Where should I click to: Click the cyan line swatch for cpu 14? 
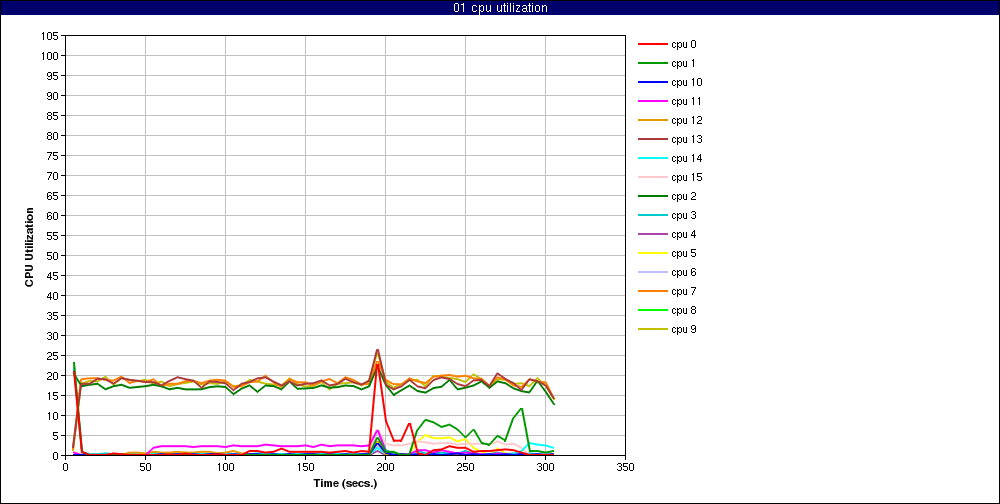pos(653,158)
